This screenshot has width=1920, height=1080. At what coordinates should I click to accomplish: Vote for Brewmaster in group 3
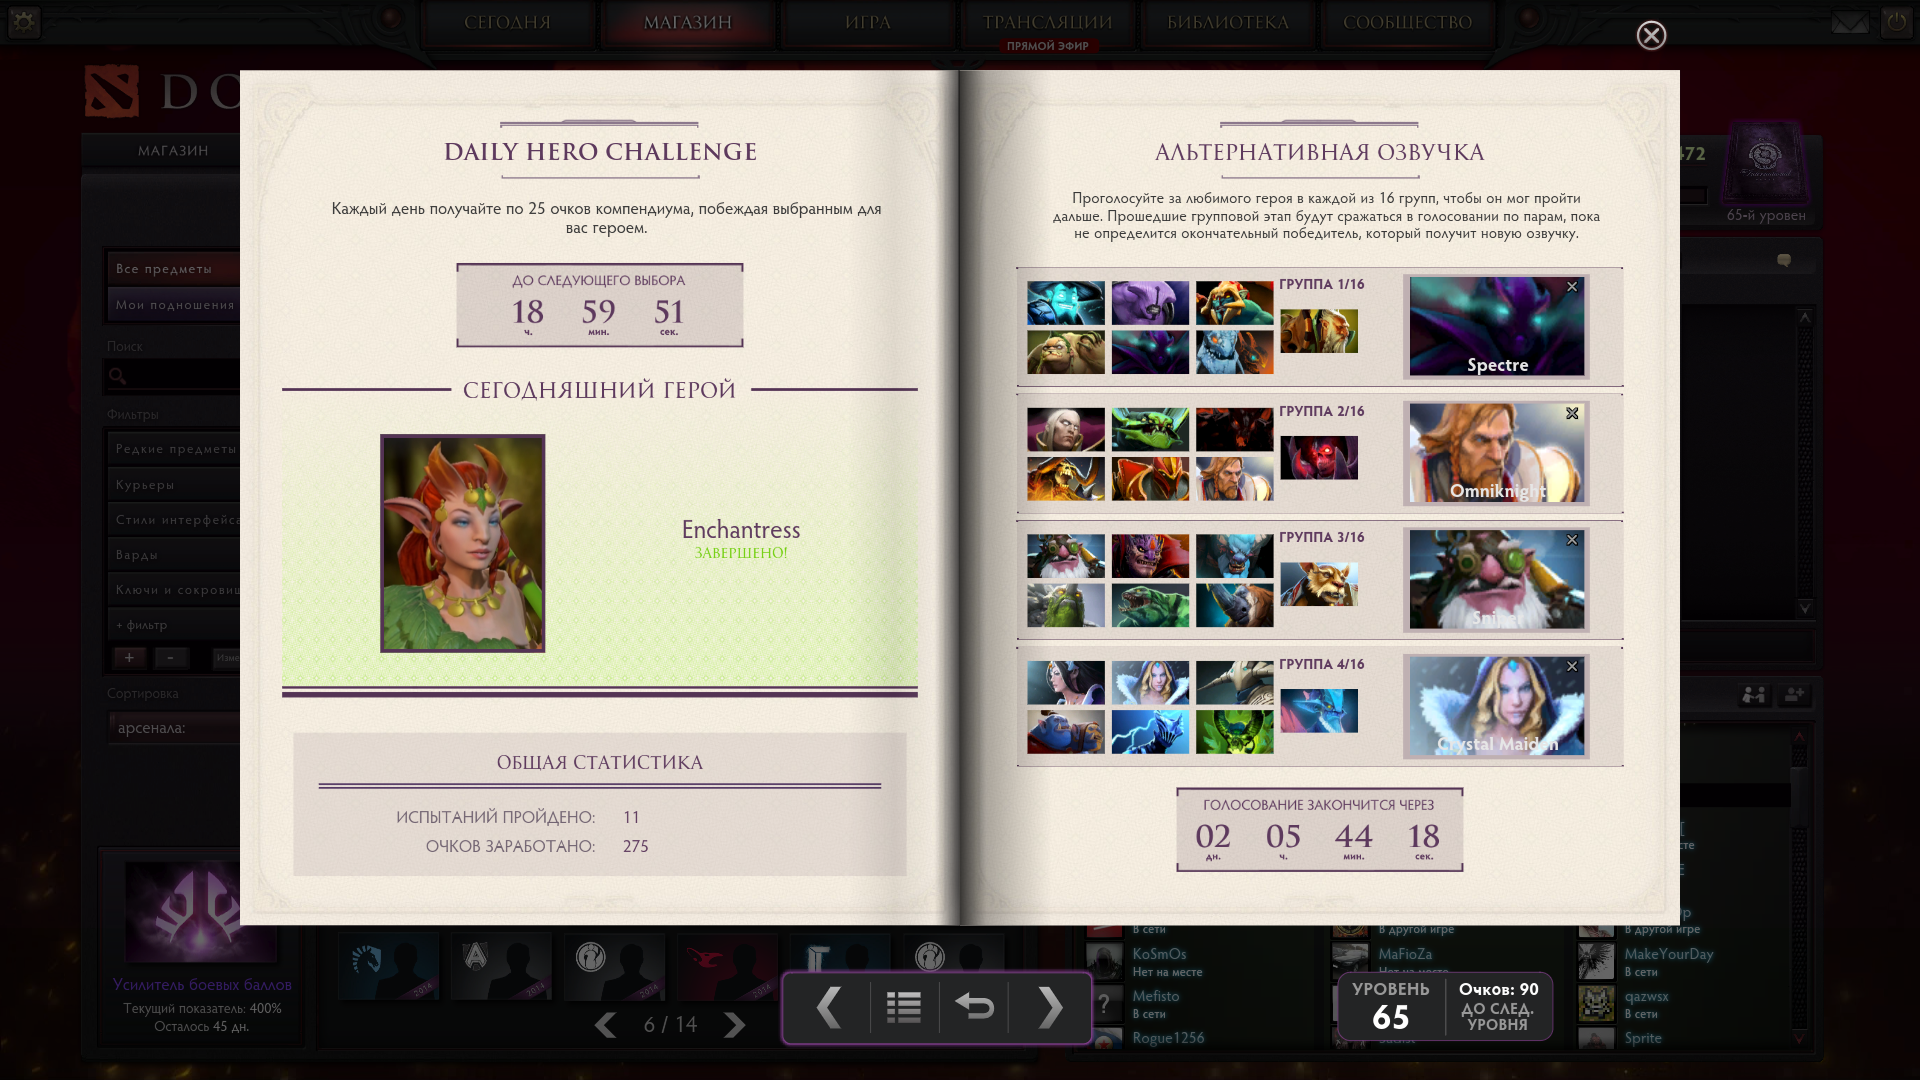pos(1319,584)
